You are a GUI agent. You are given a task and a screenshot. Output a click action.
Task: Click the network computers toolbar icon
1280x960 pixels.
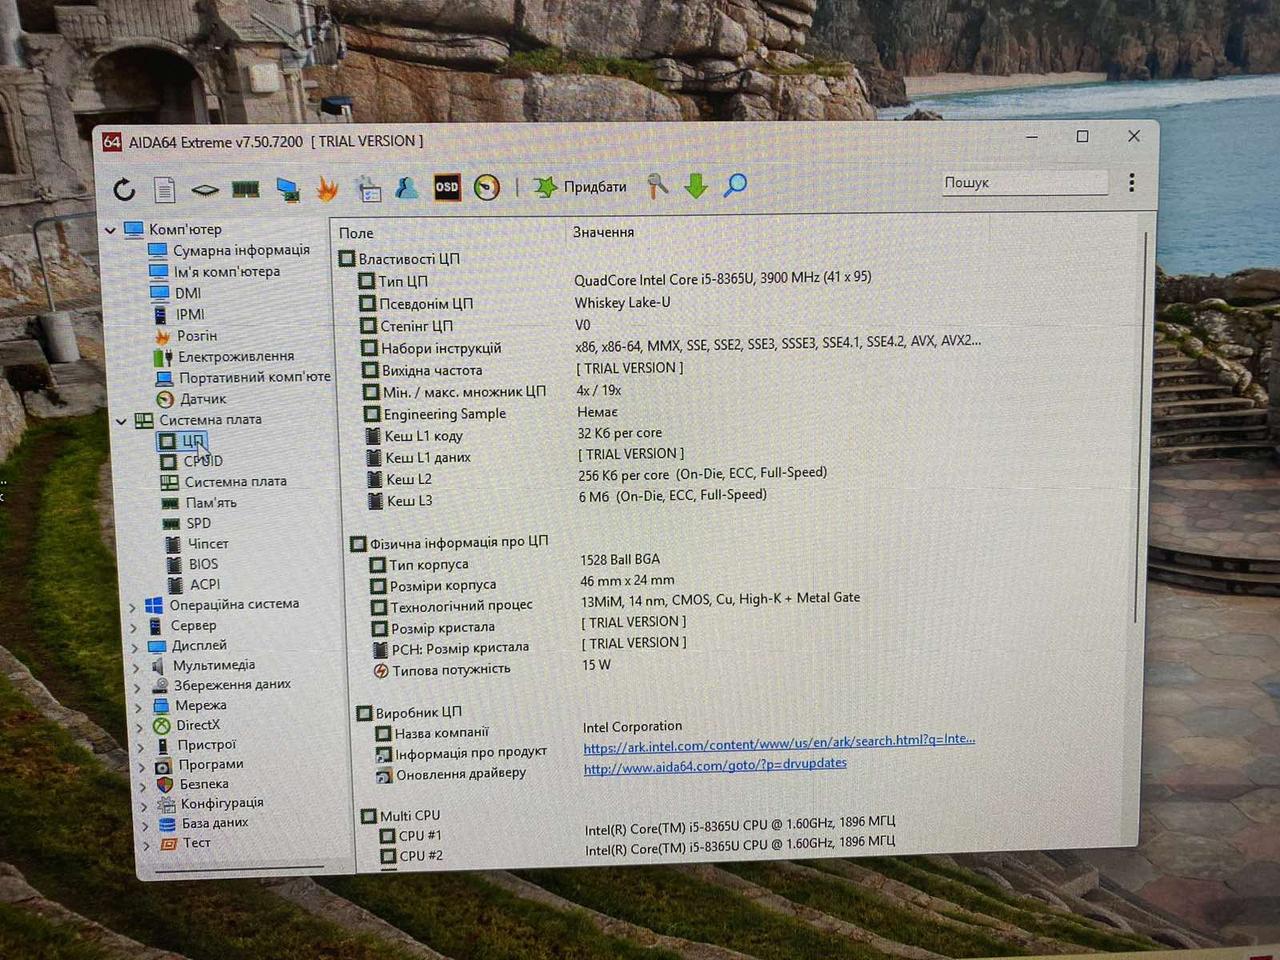pyautogui.click(x=288, y=189)
